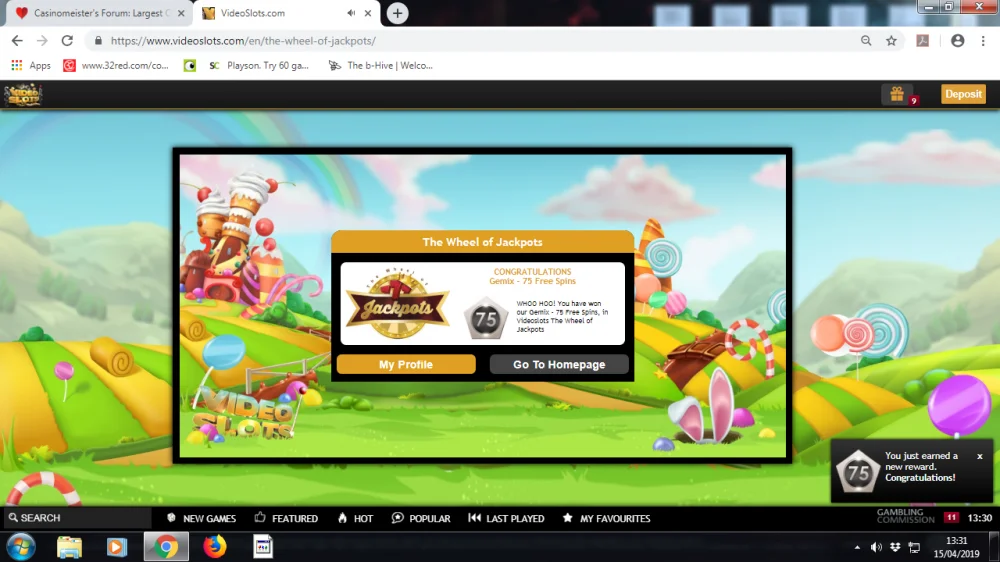The image size is (1000, 562).
Task: Open FEATURED games category
Action: (x=286, y=518)
